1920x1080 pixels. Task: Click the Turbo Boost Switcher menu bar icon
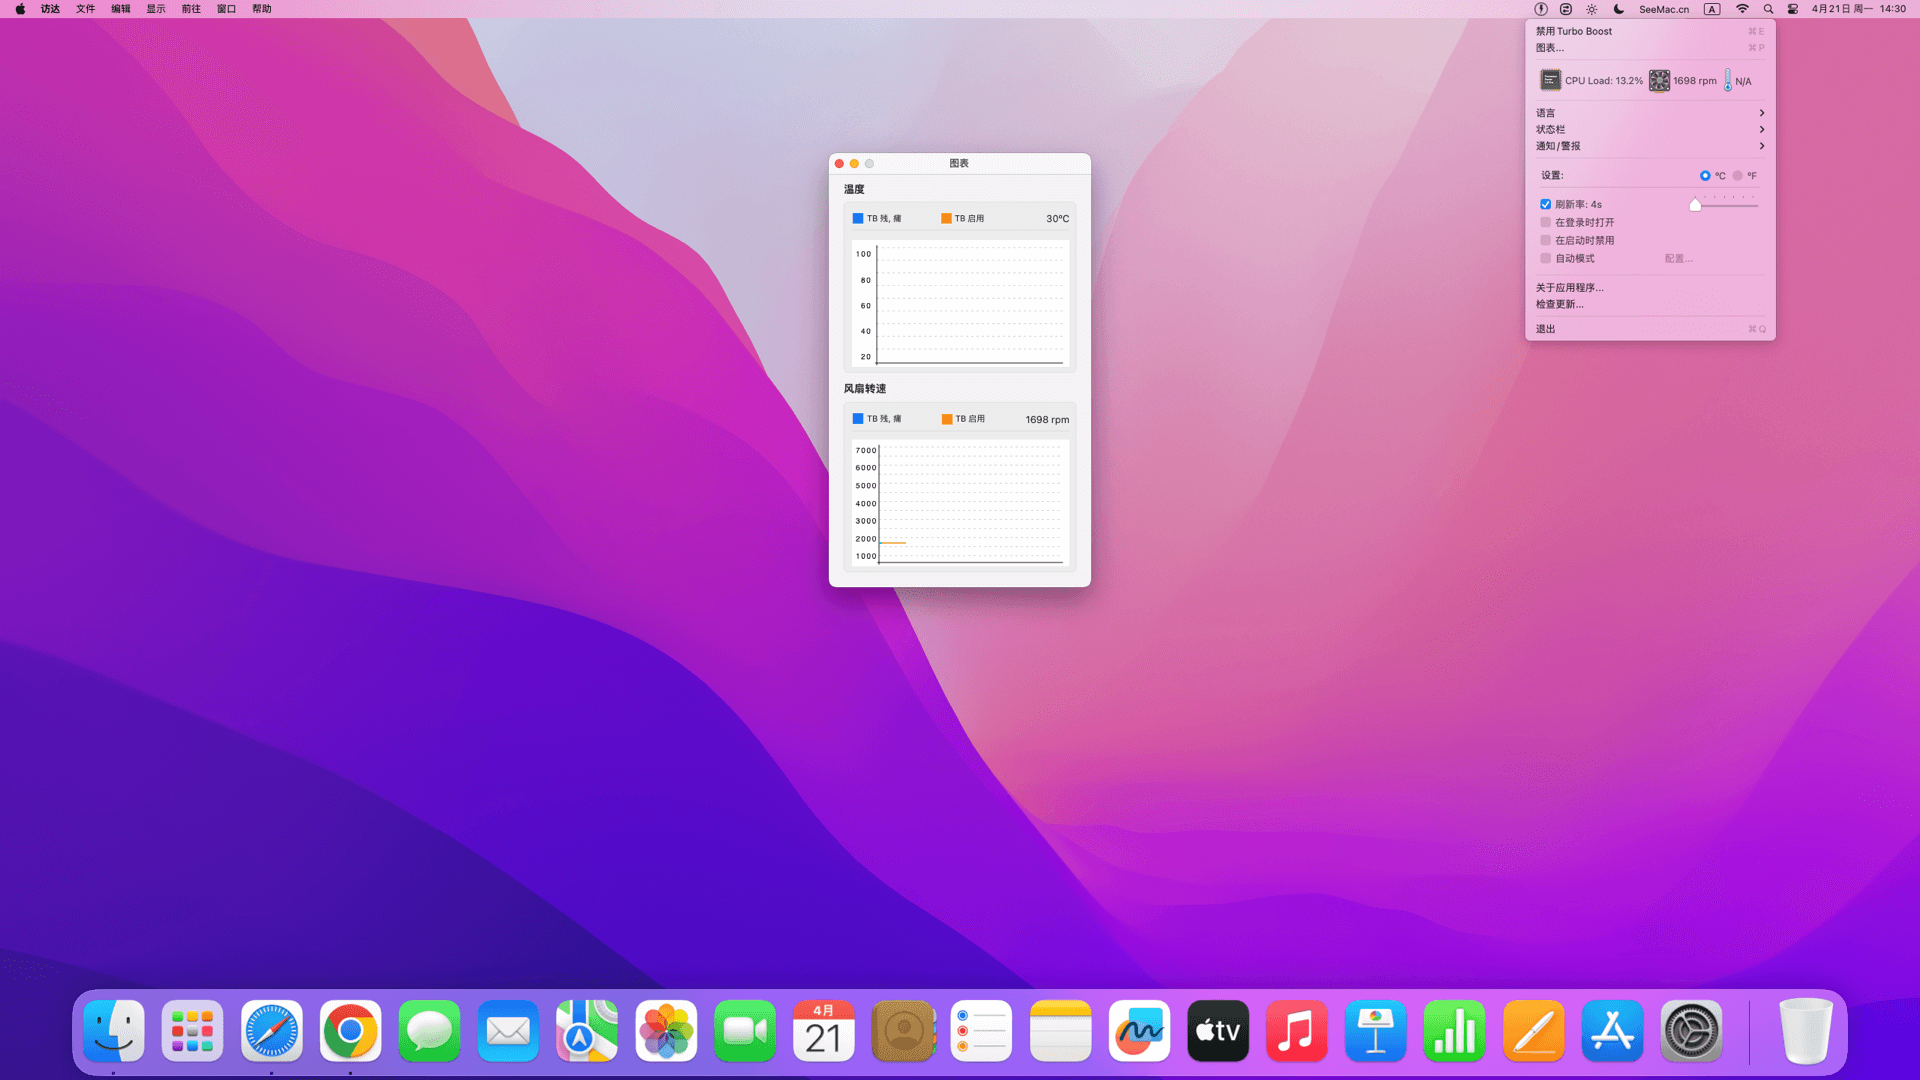pyautogui.click(x=1541, y=9)
